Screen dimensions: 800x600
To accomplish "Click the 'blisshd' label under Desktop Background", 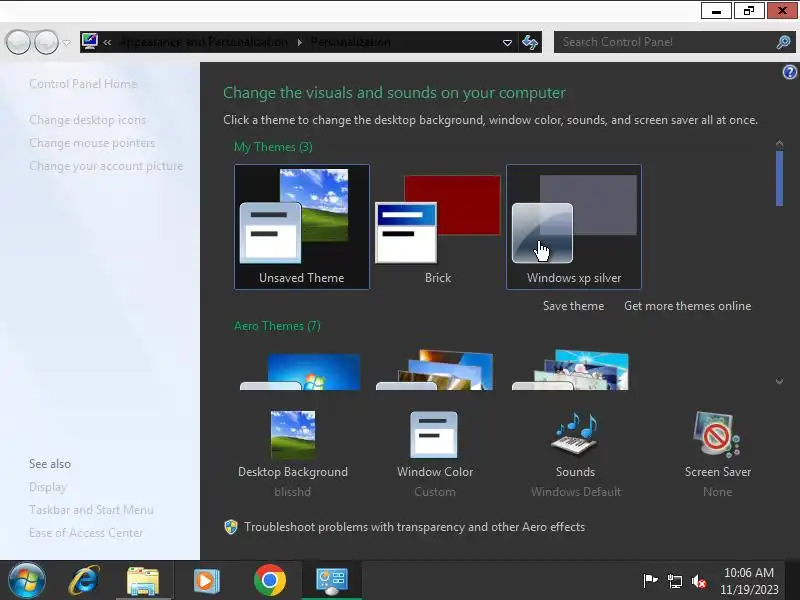I will [x=292, y=492].
